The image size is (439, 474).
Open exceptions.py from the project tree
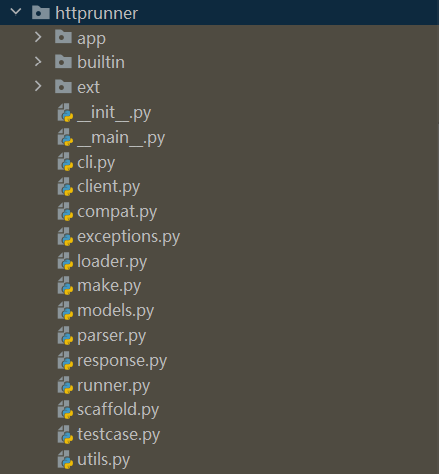tap(129, 237)
